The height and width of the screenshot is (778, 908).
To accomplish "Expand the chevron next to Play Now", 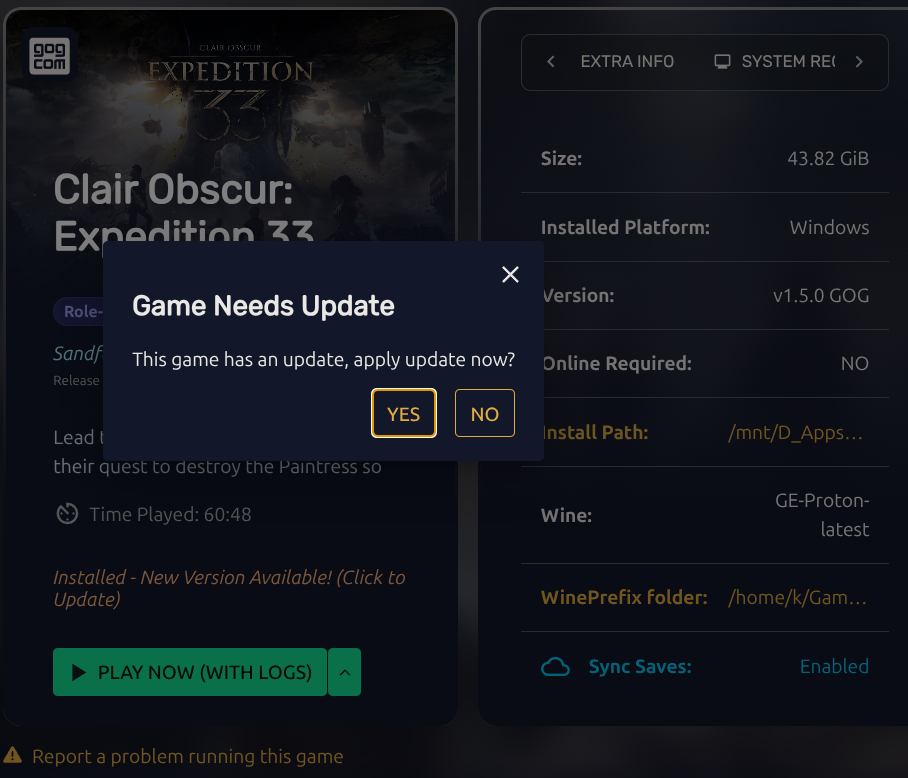I will point(345,672).
